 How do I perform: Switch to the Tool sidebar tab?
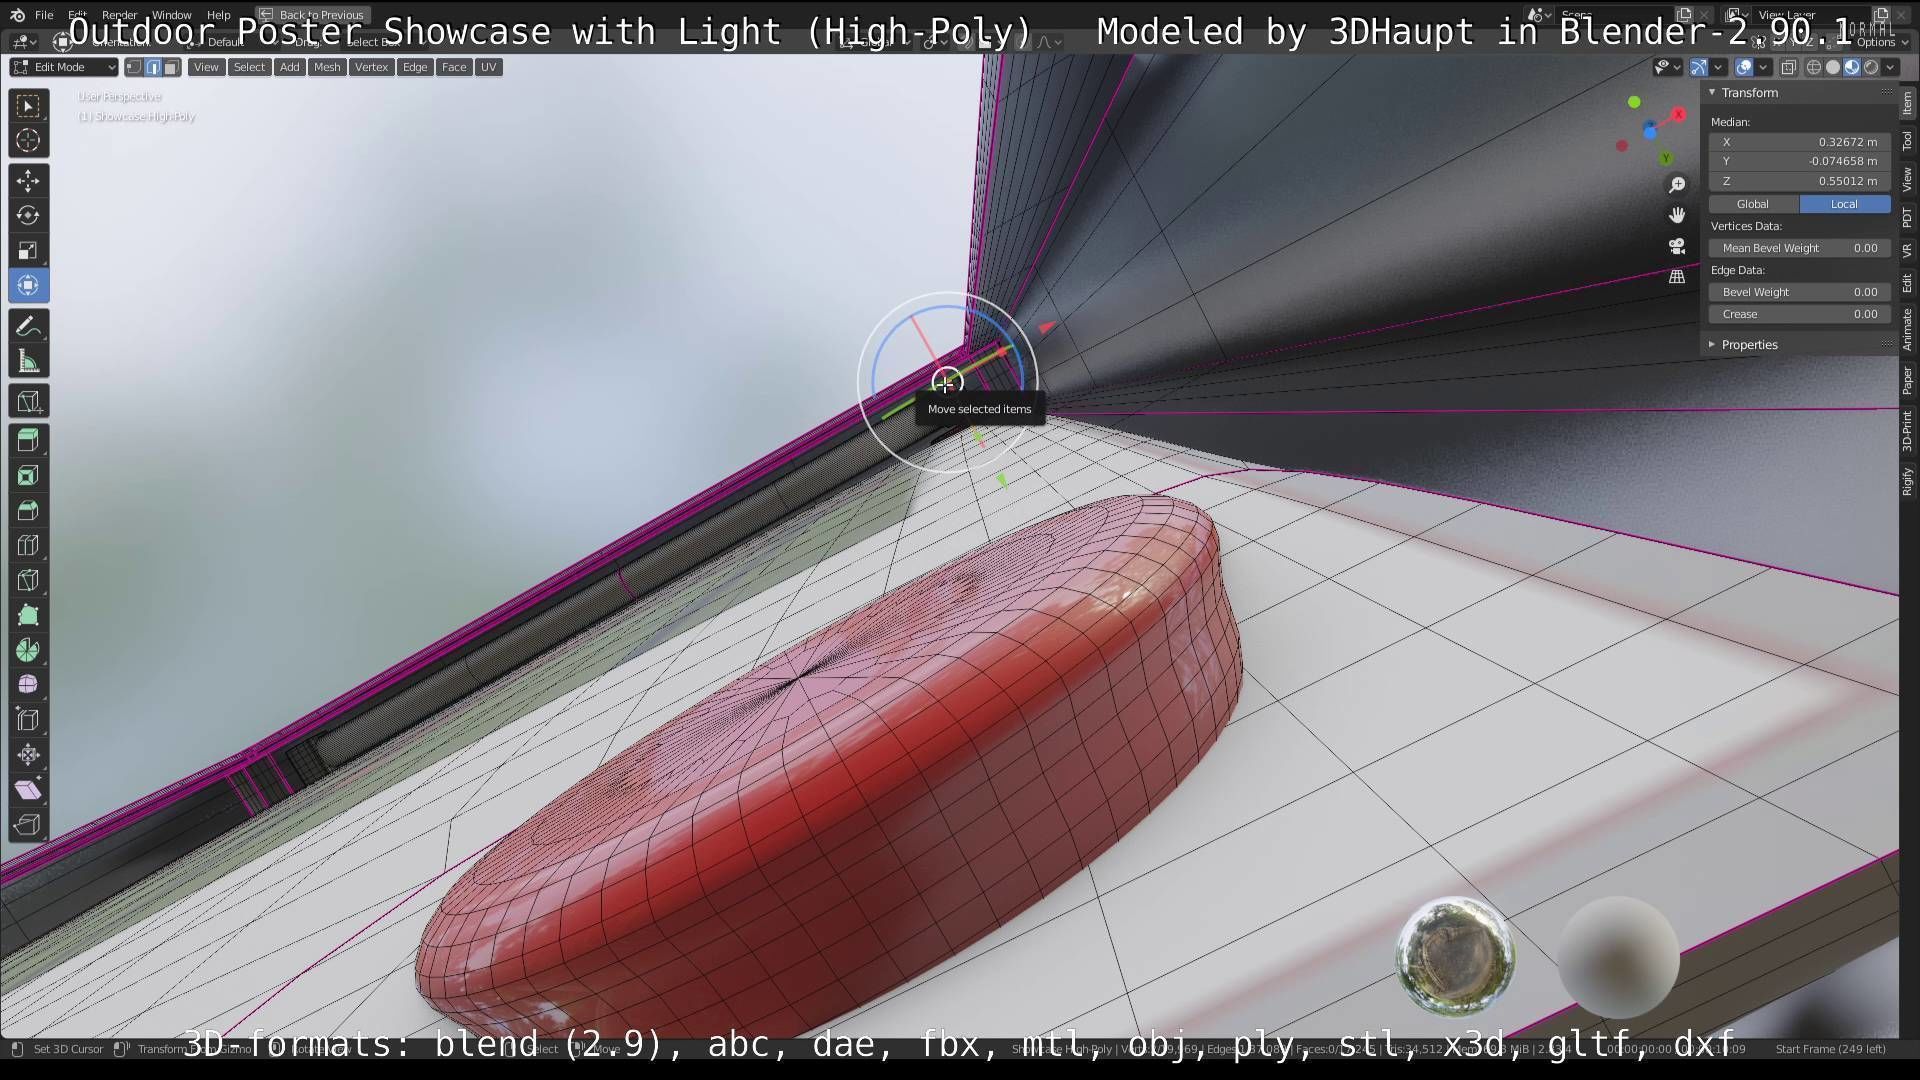[x=1908, y=141]
